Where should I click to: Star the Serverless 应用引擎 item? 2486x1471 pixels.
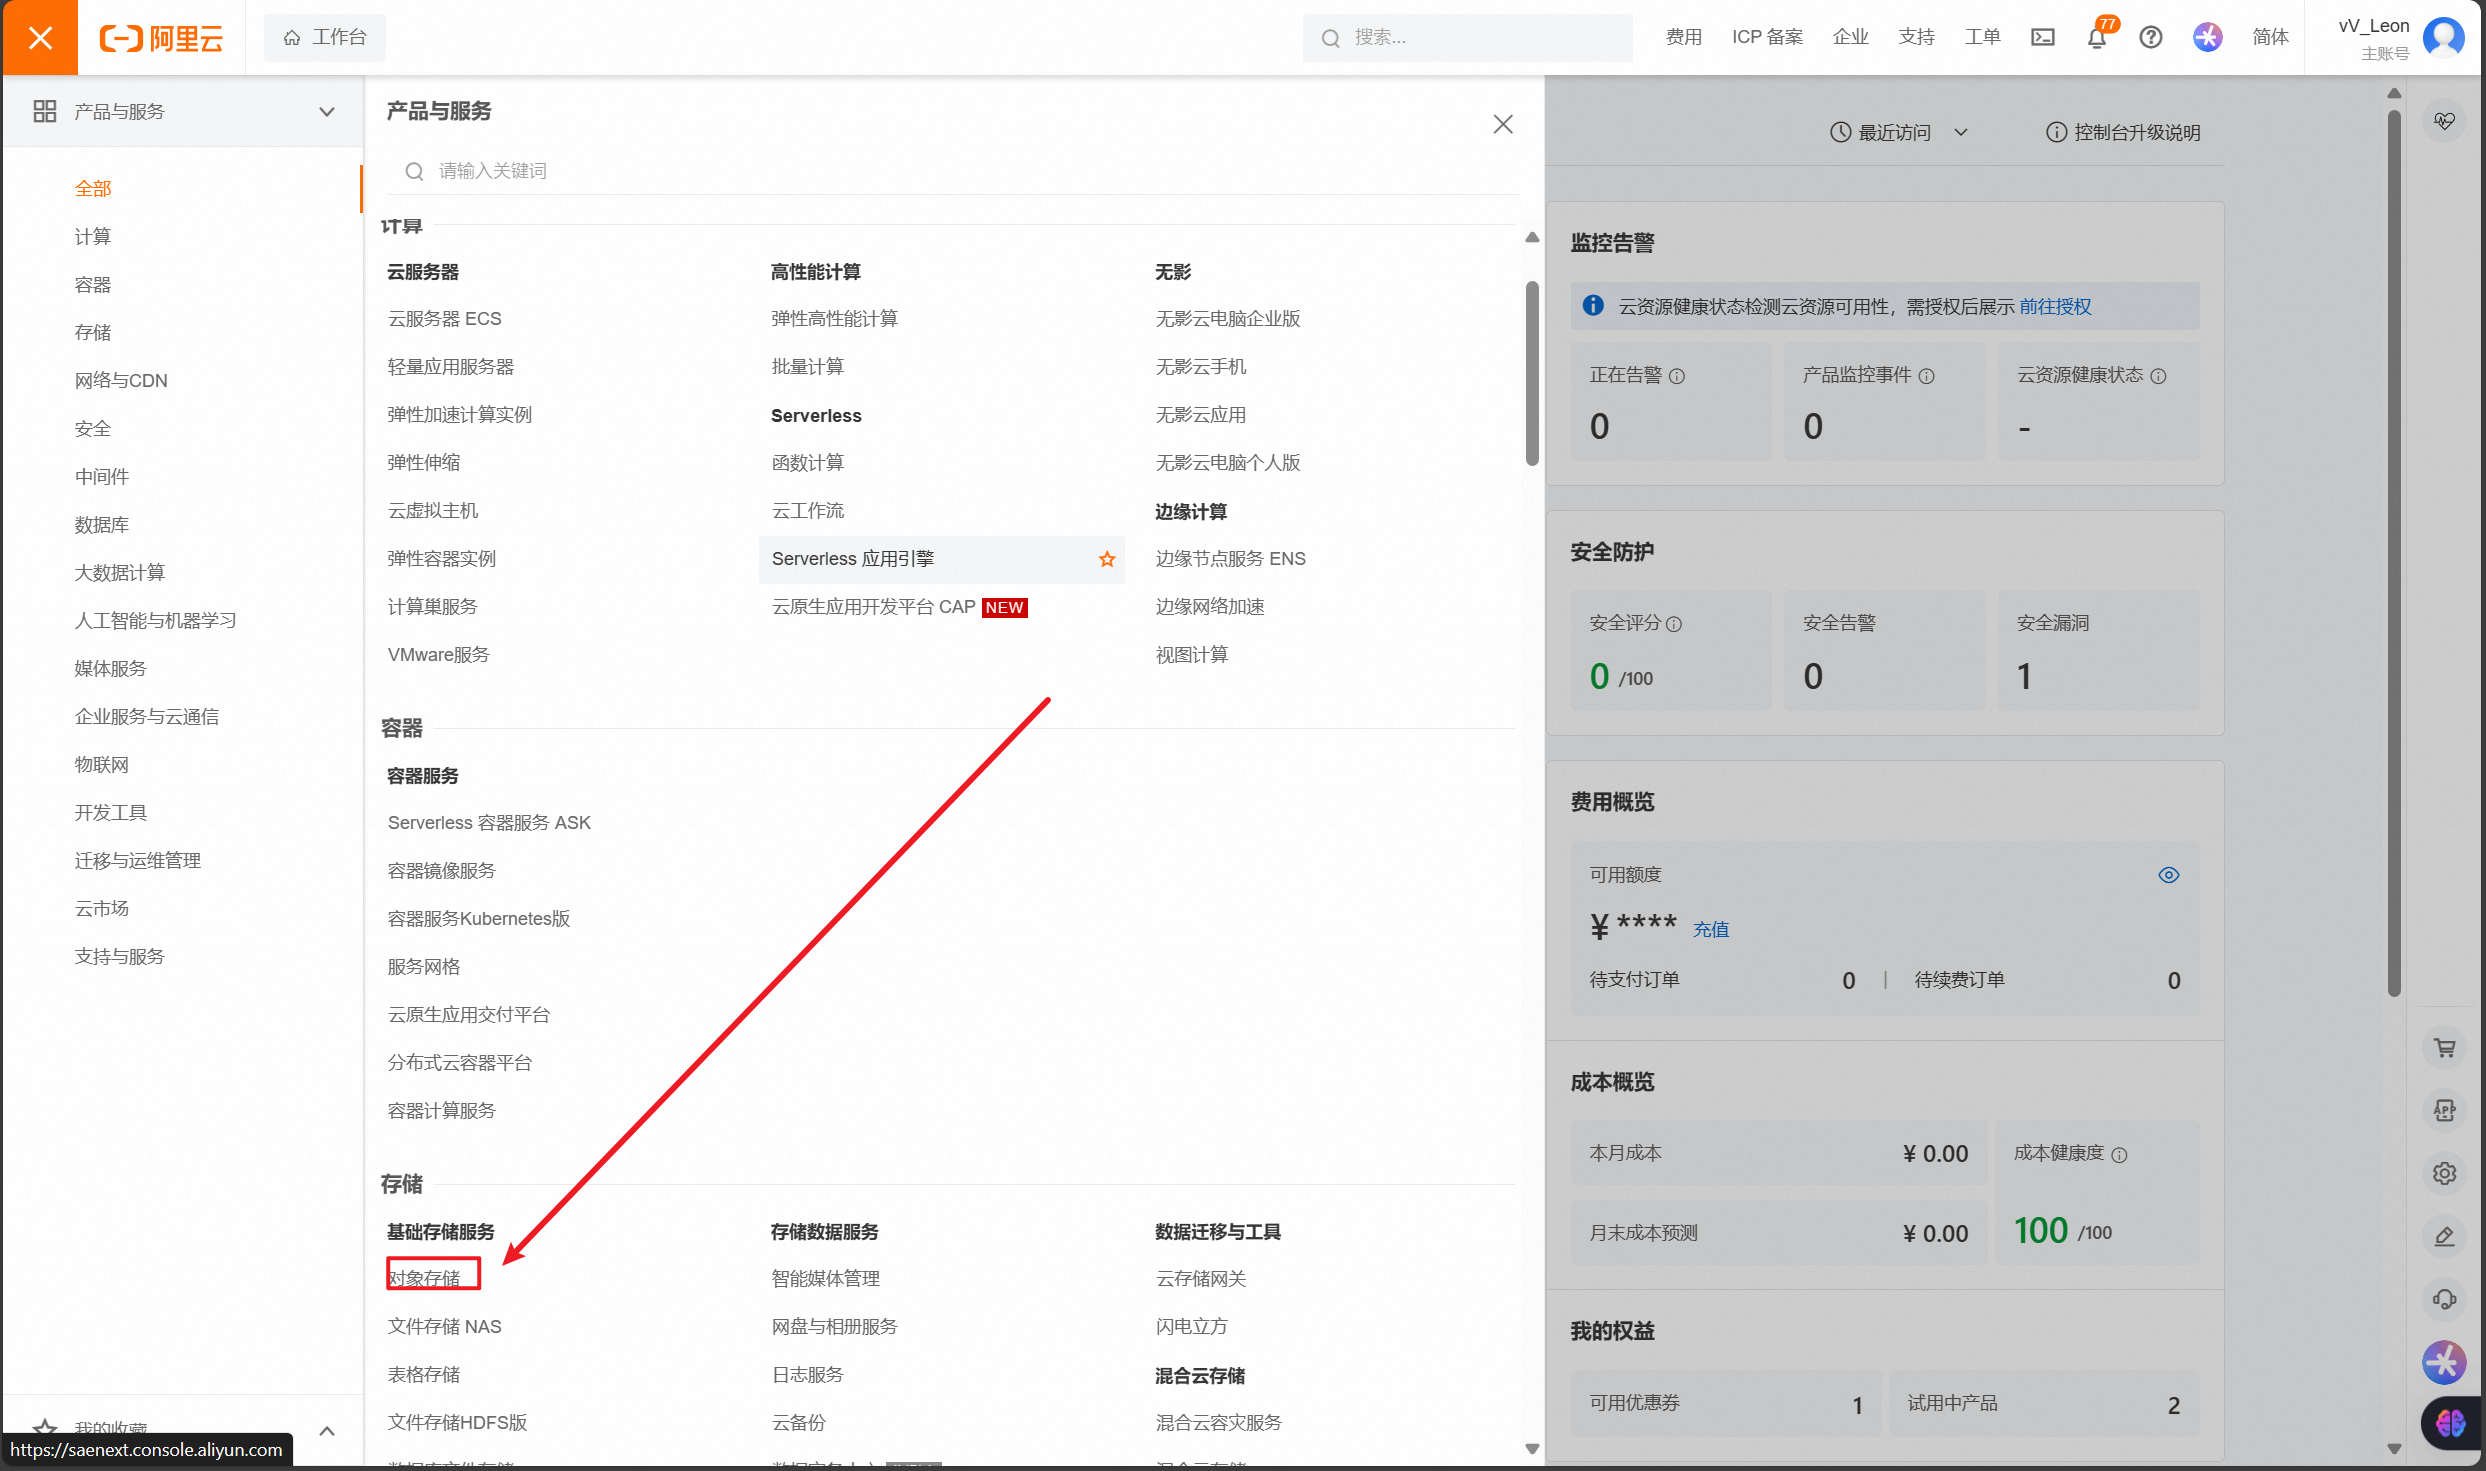1107,559
